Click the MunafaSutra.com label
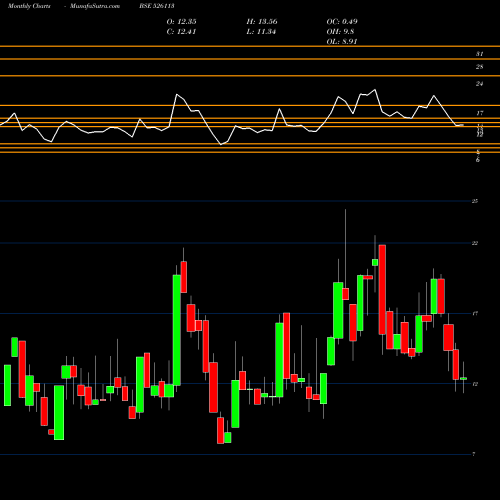 pos(95,6)
